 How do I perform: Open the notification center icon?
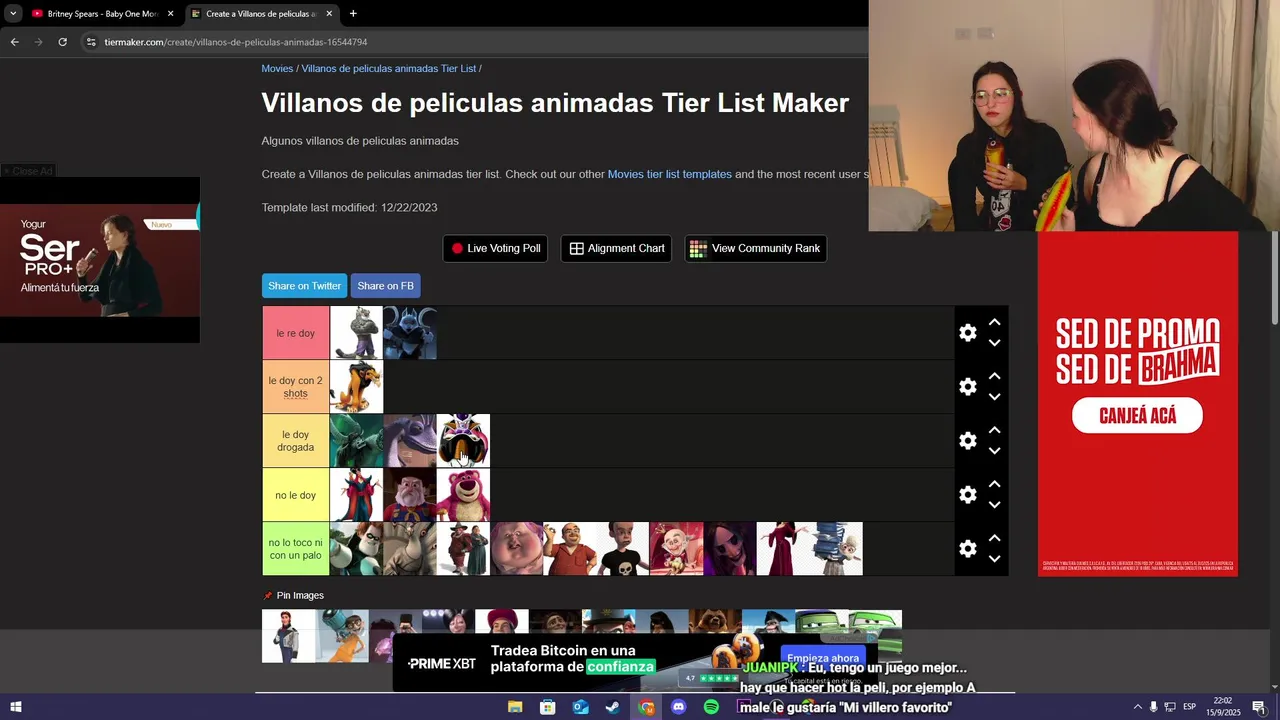pyautogui.click(x=1258, y=707)
